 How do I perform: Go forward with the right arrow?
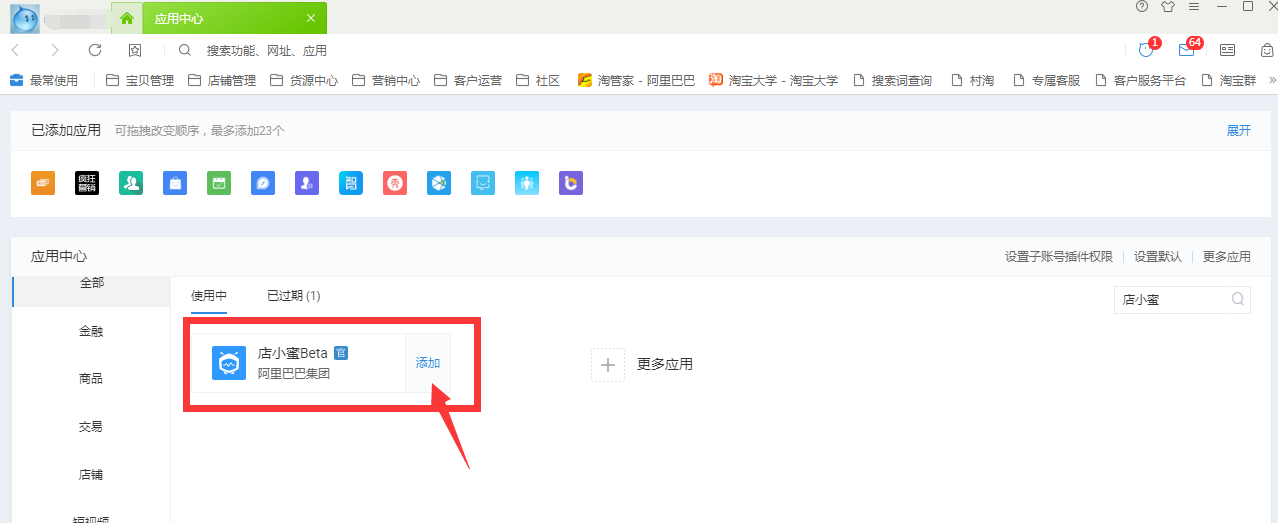[54, 50]
